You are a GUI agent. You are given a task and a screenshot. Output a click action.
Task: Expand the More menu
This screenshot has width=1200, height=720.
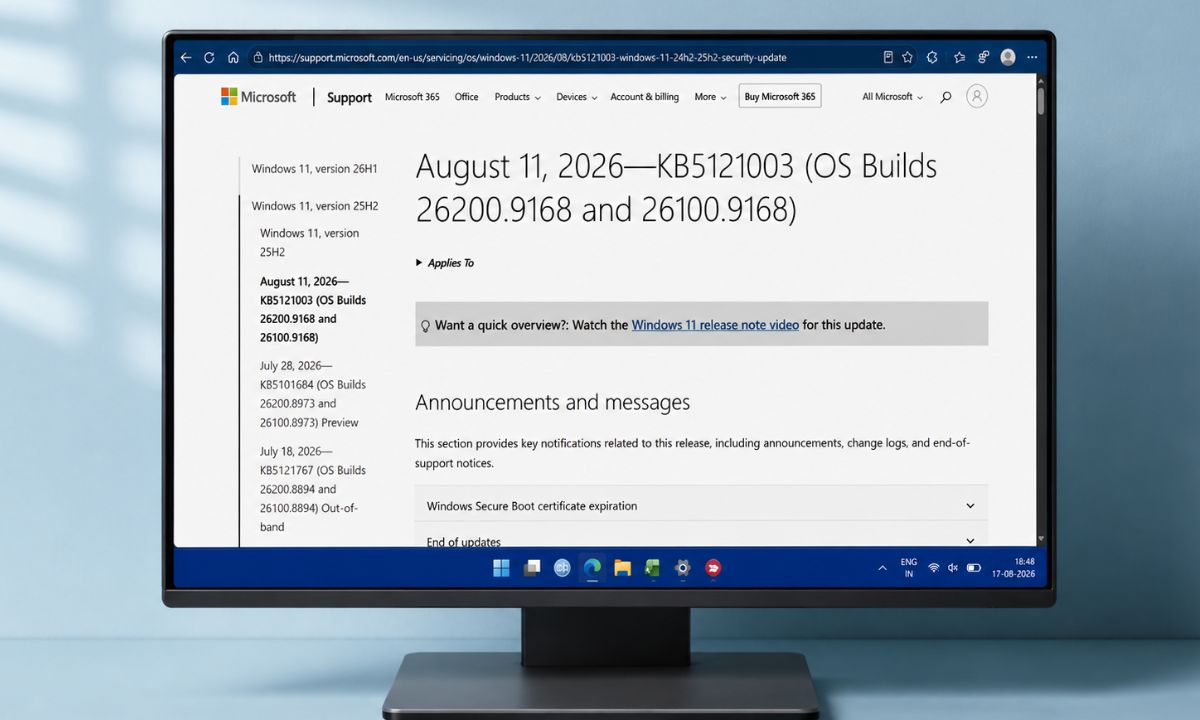click(x=710, y=97)
